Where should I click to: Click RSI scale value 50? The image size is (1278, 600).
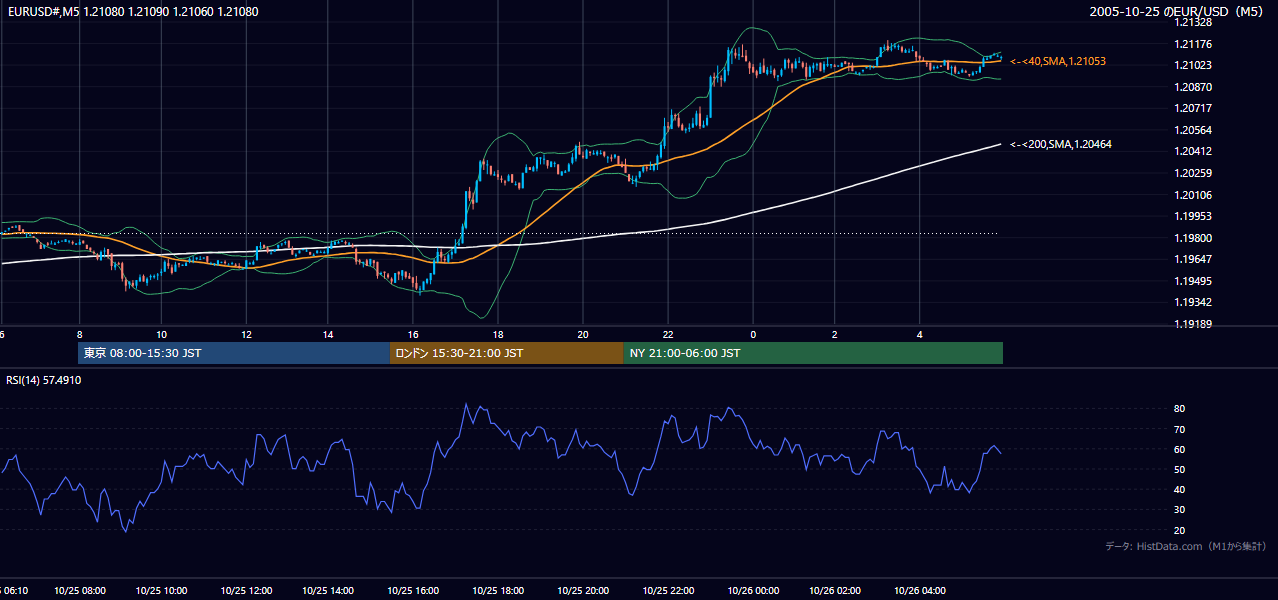pos(1180,469)
